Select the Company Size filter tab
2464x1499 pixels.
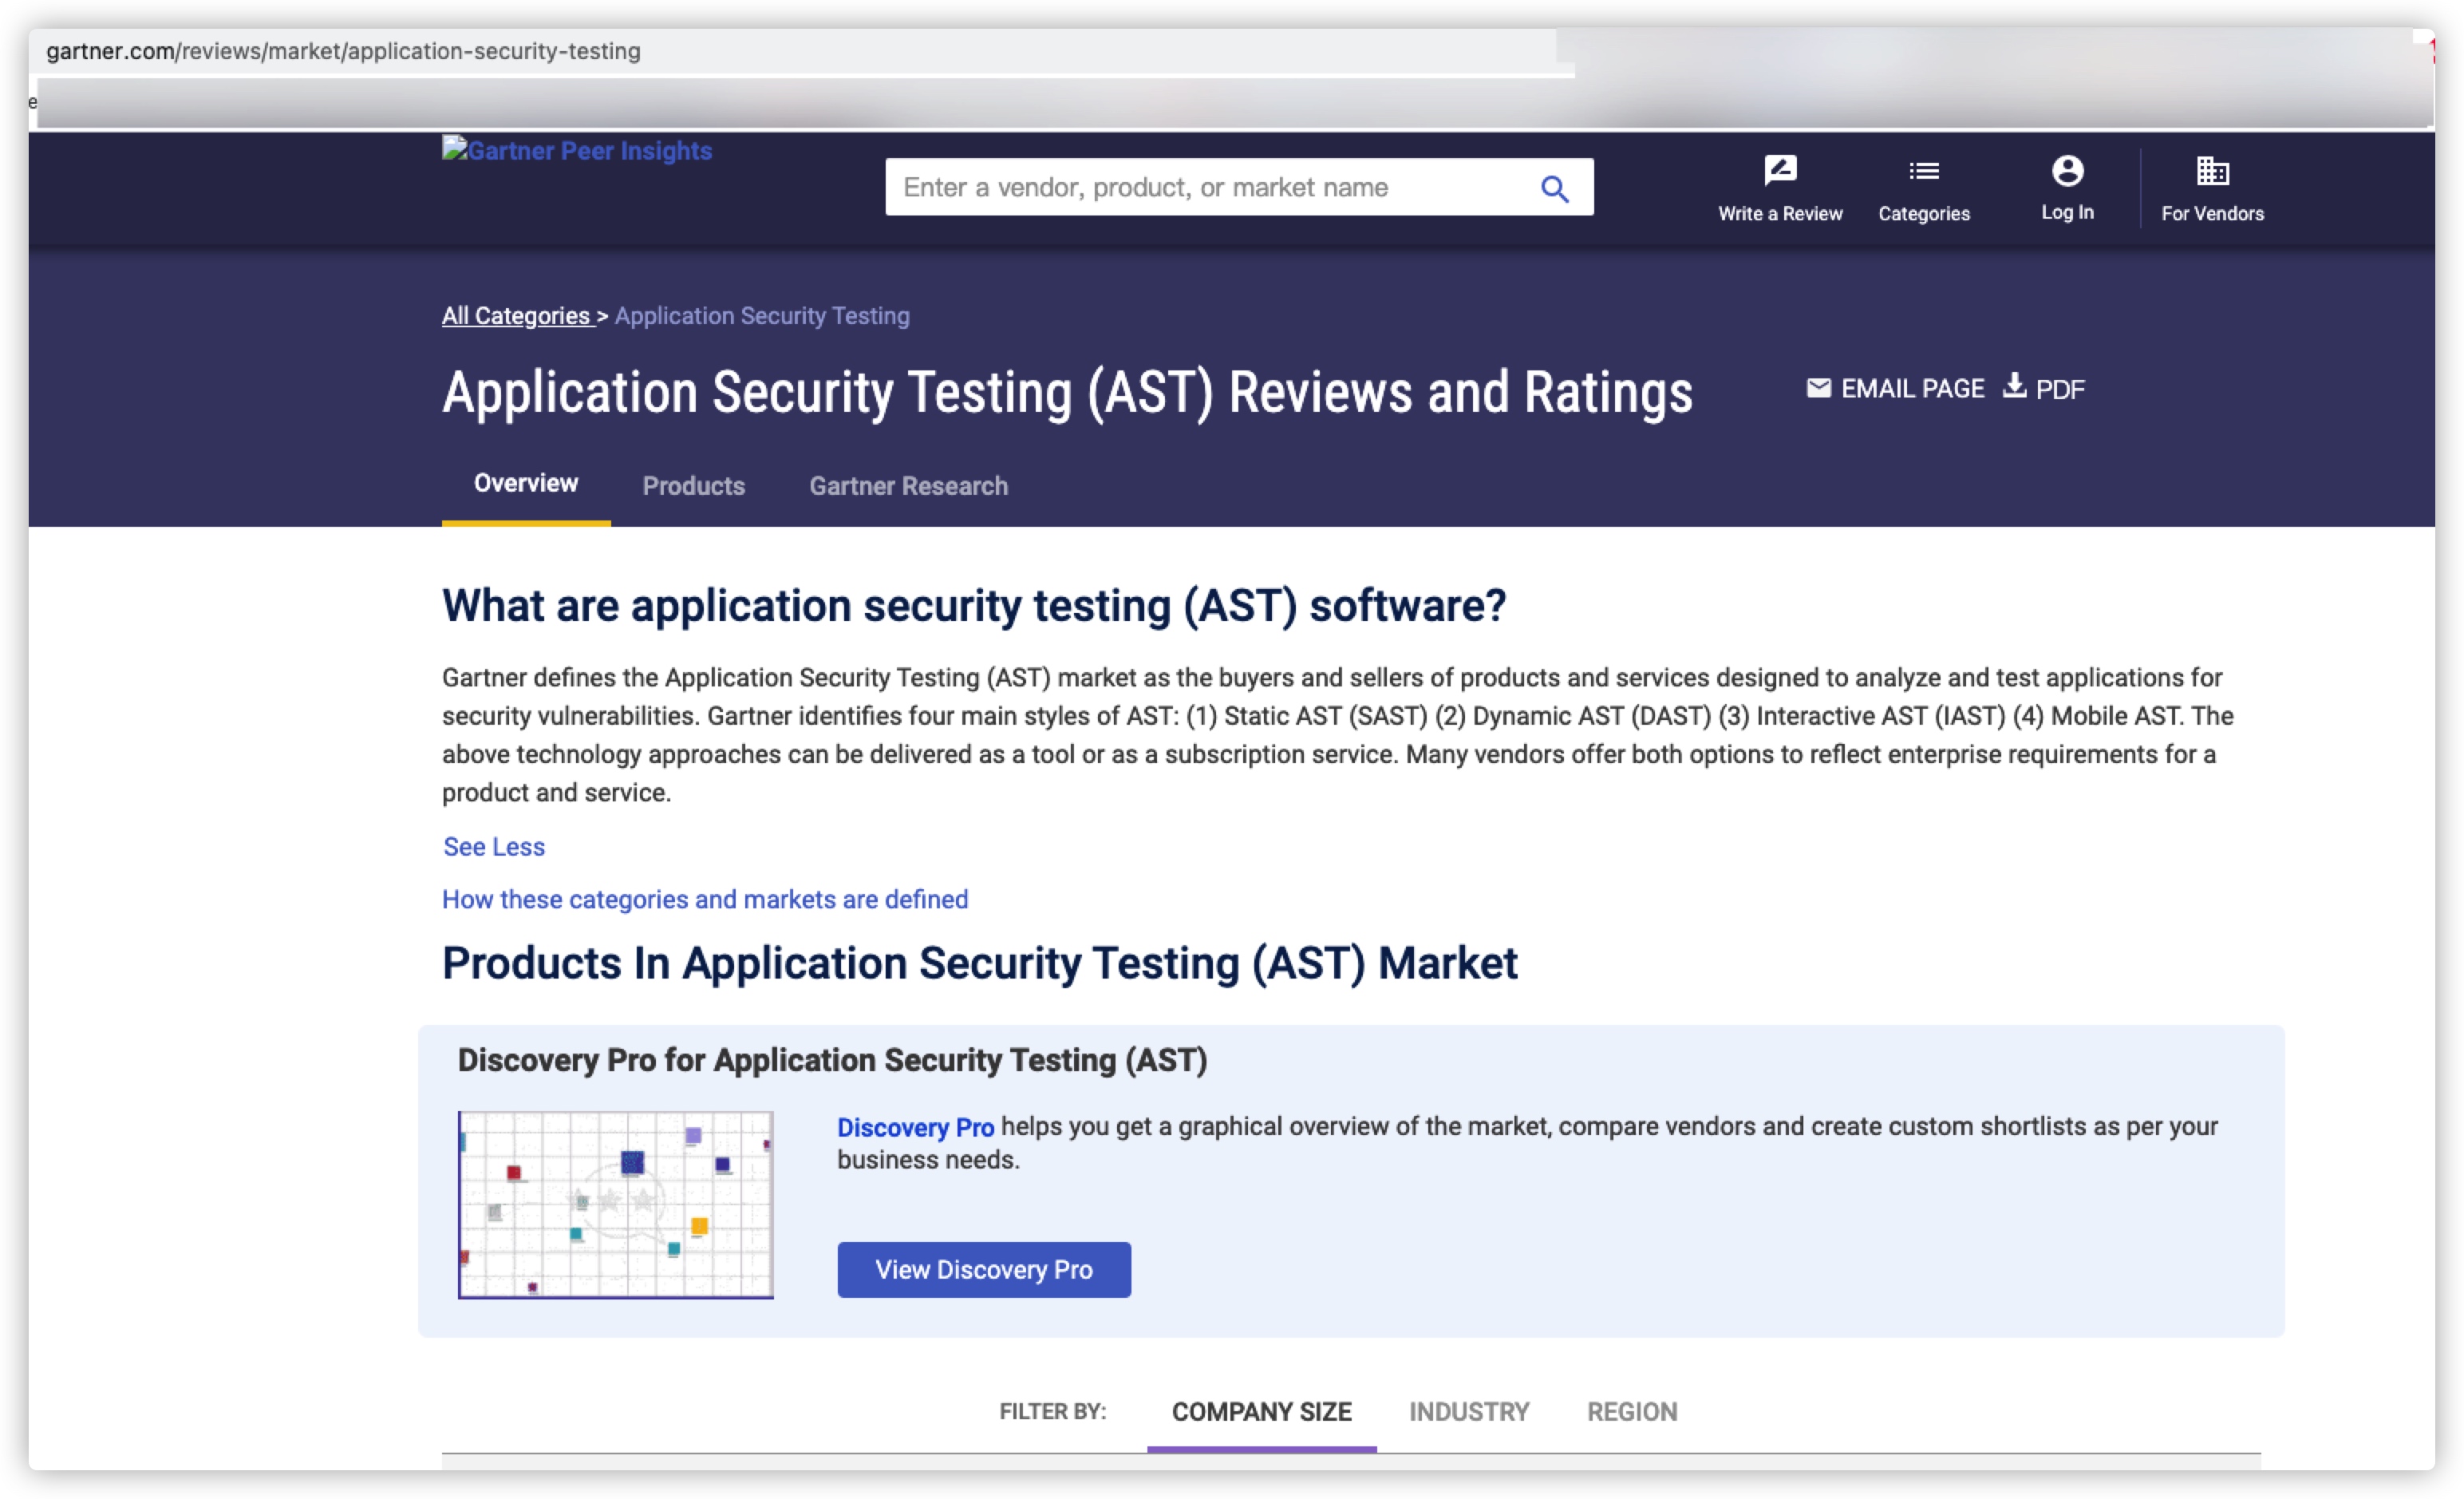[1261, 1412]
